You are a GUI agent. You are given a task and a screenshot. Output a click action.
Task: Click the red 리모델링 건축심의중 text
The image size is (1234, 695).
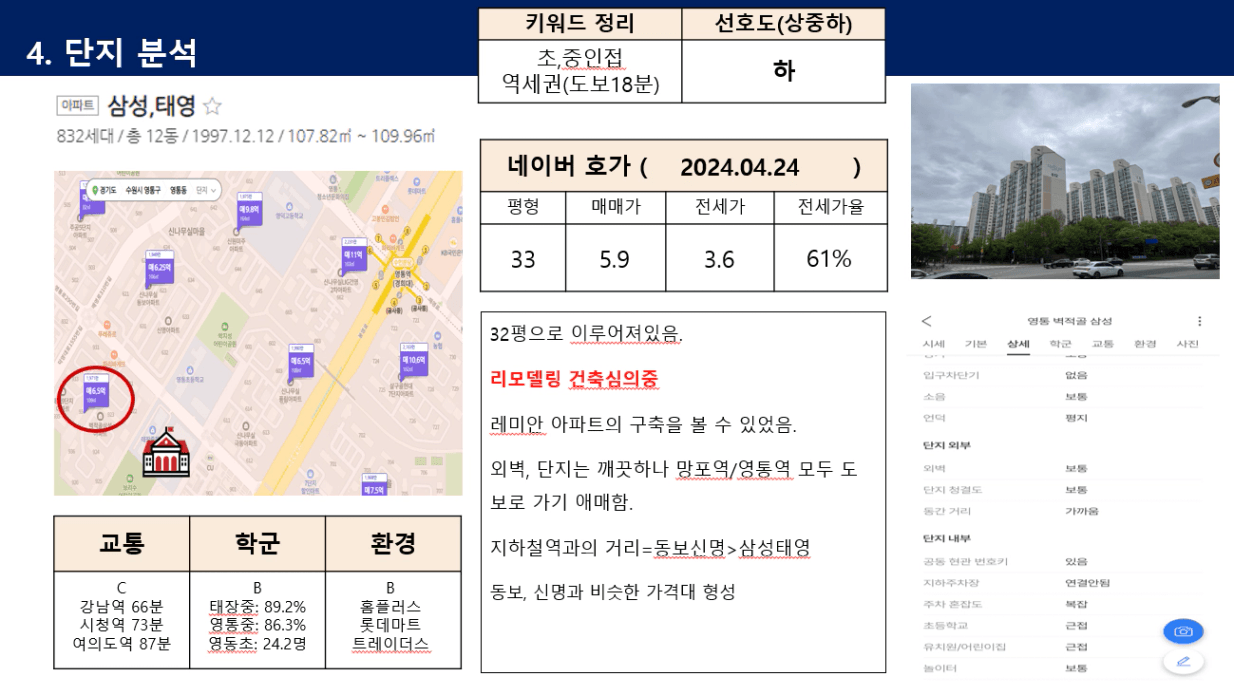point(574,378)
